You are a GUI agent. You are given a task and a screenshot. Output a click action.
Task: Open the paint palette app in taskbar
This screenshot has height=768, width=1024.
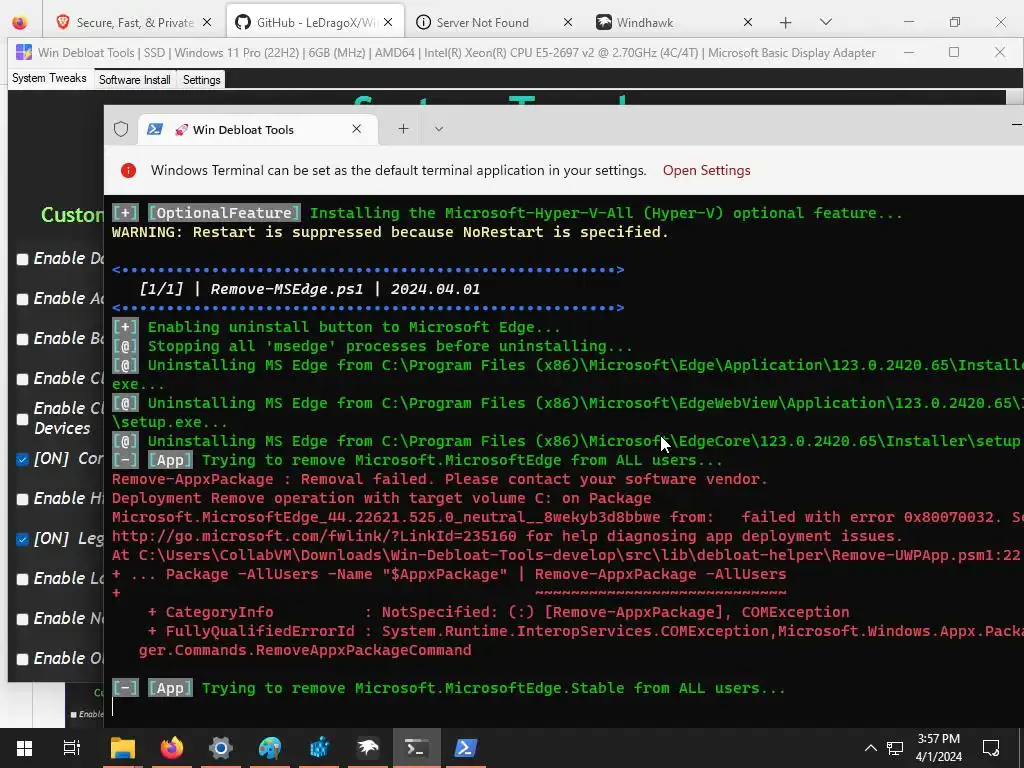pyautogui.click(x=270, y=748)
